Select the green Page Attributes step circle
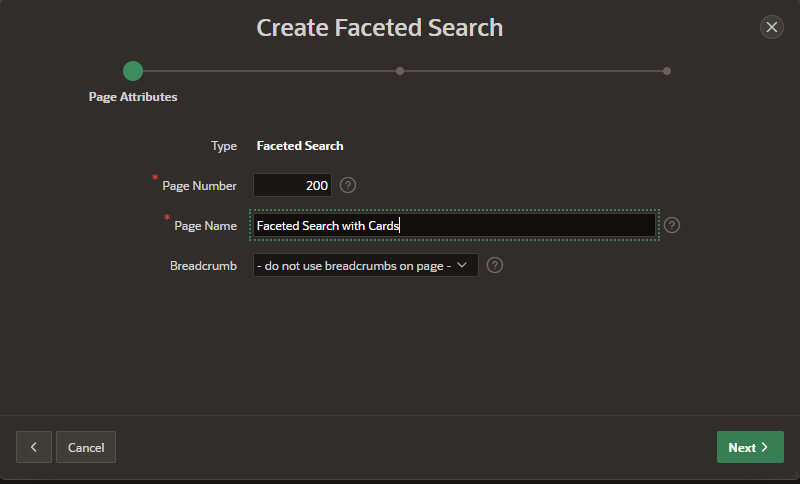Image resolution: width=800 pixels, height=484 pixels. [133, 71]
